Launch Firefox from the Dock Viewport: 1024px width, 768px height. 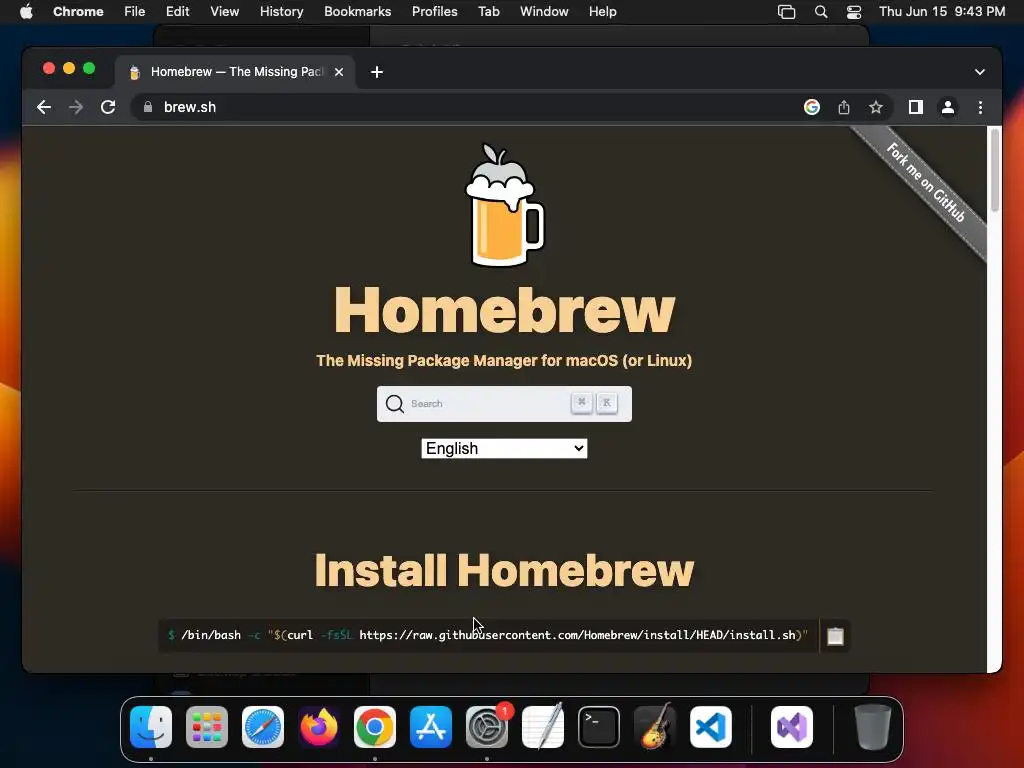point(319,727)
